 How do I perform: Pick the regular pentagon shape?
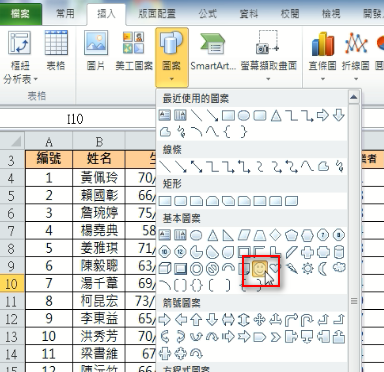291,236
